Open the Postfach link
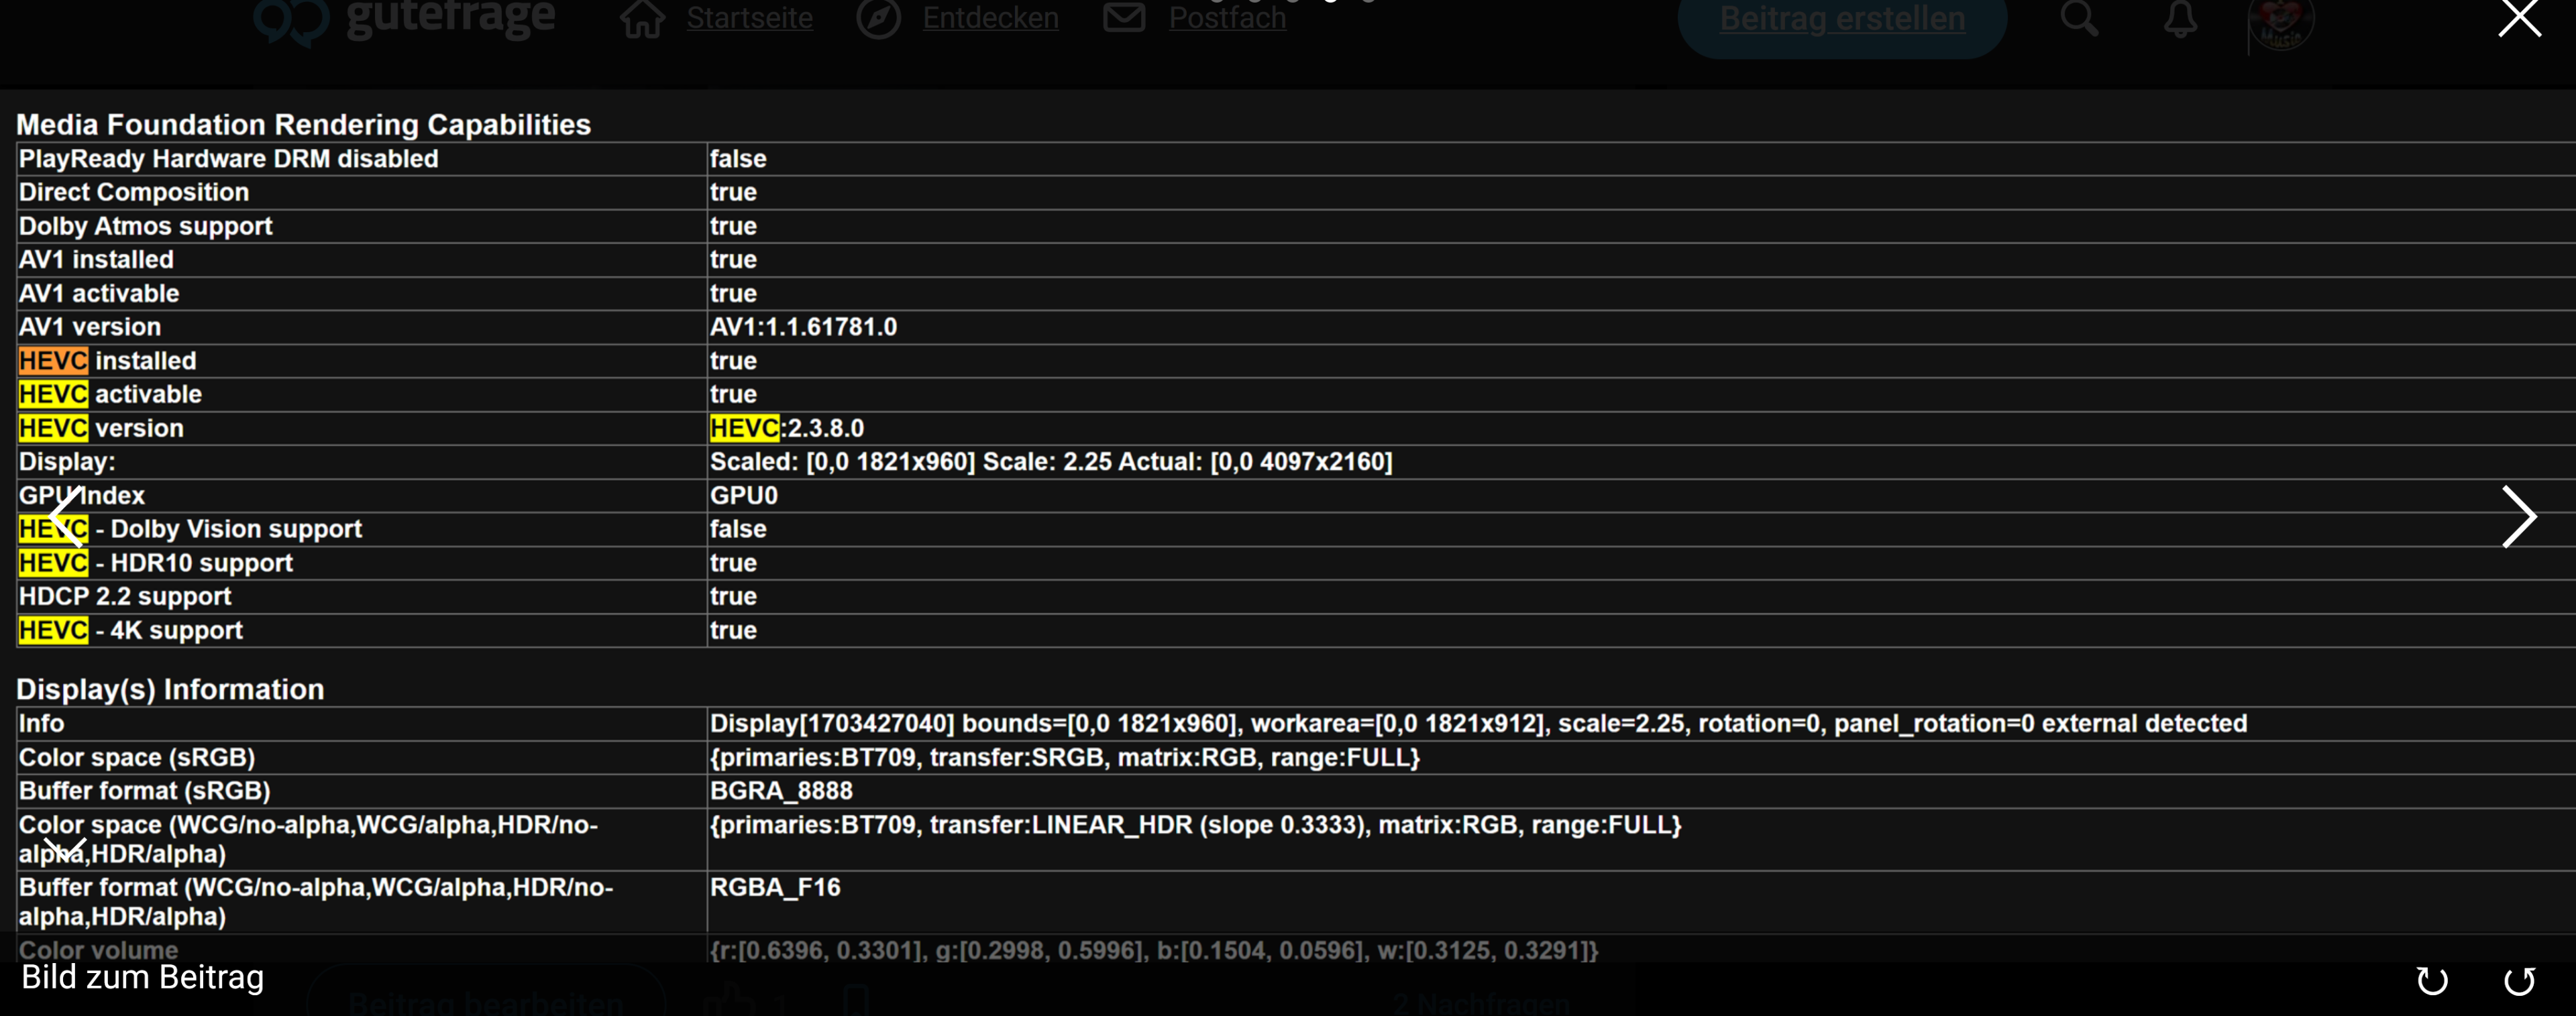Viewport: 2576px width, 1016px height. click(x=1227, y=18)
